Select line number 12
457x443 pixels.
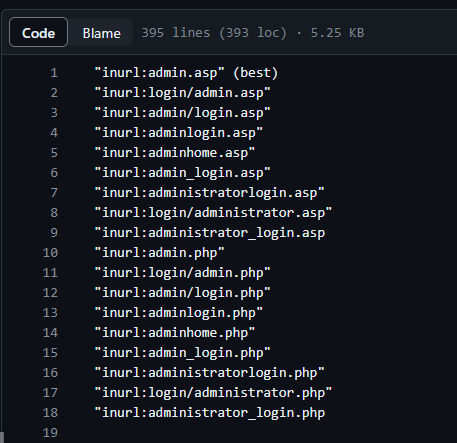click(x=50, y=293)
